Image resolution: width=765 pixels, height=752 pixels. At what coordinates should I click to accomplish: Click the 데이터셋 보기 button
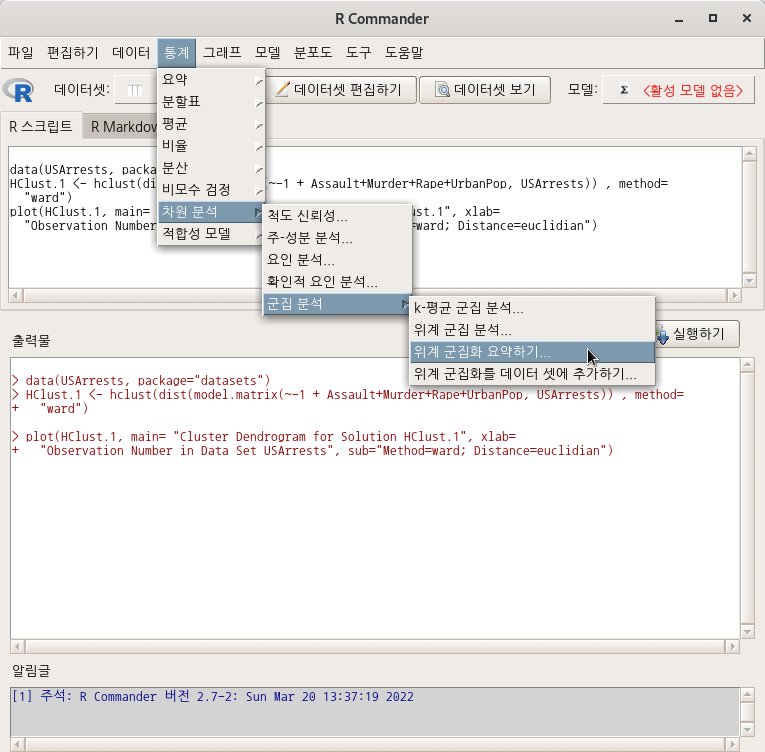[485, 90]
